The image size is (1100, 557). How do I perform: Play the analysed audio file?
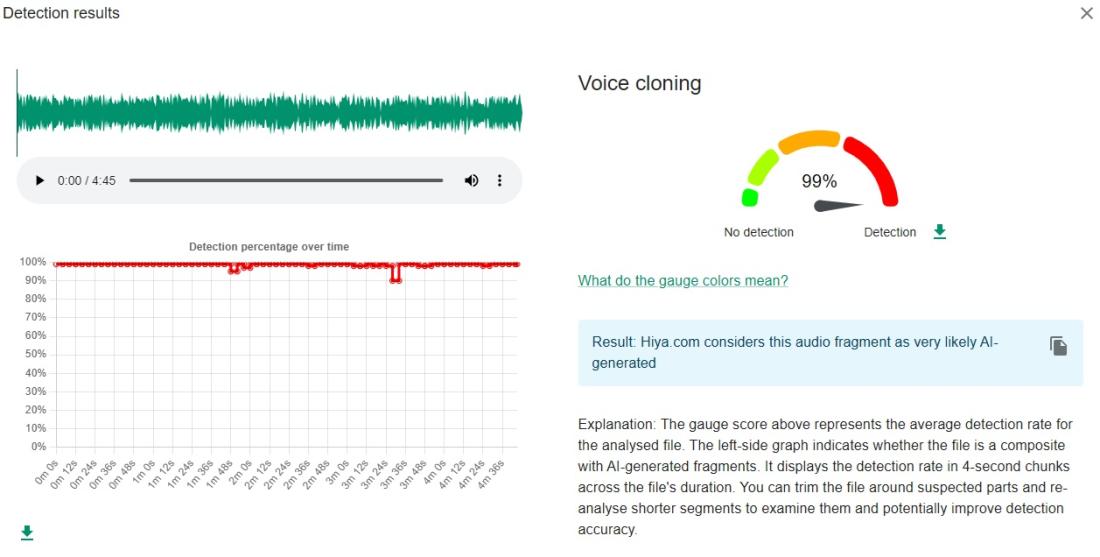[x=40, y=180]
